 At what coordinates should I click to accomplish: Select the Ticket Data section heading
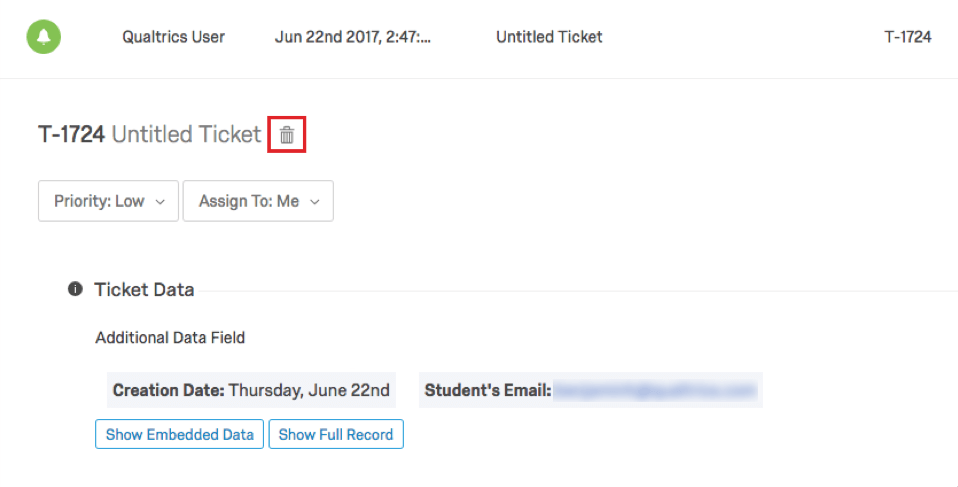pos(144,290)
